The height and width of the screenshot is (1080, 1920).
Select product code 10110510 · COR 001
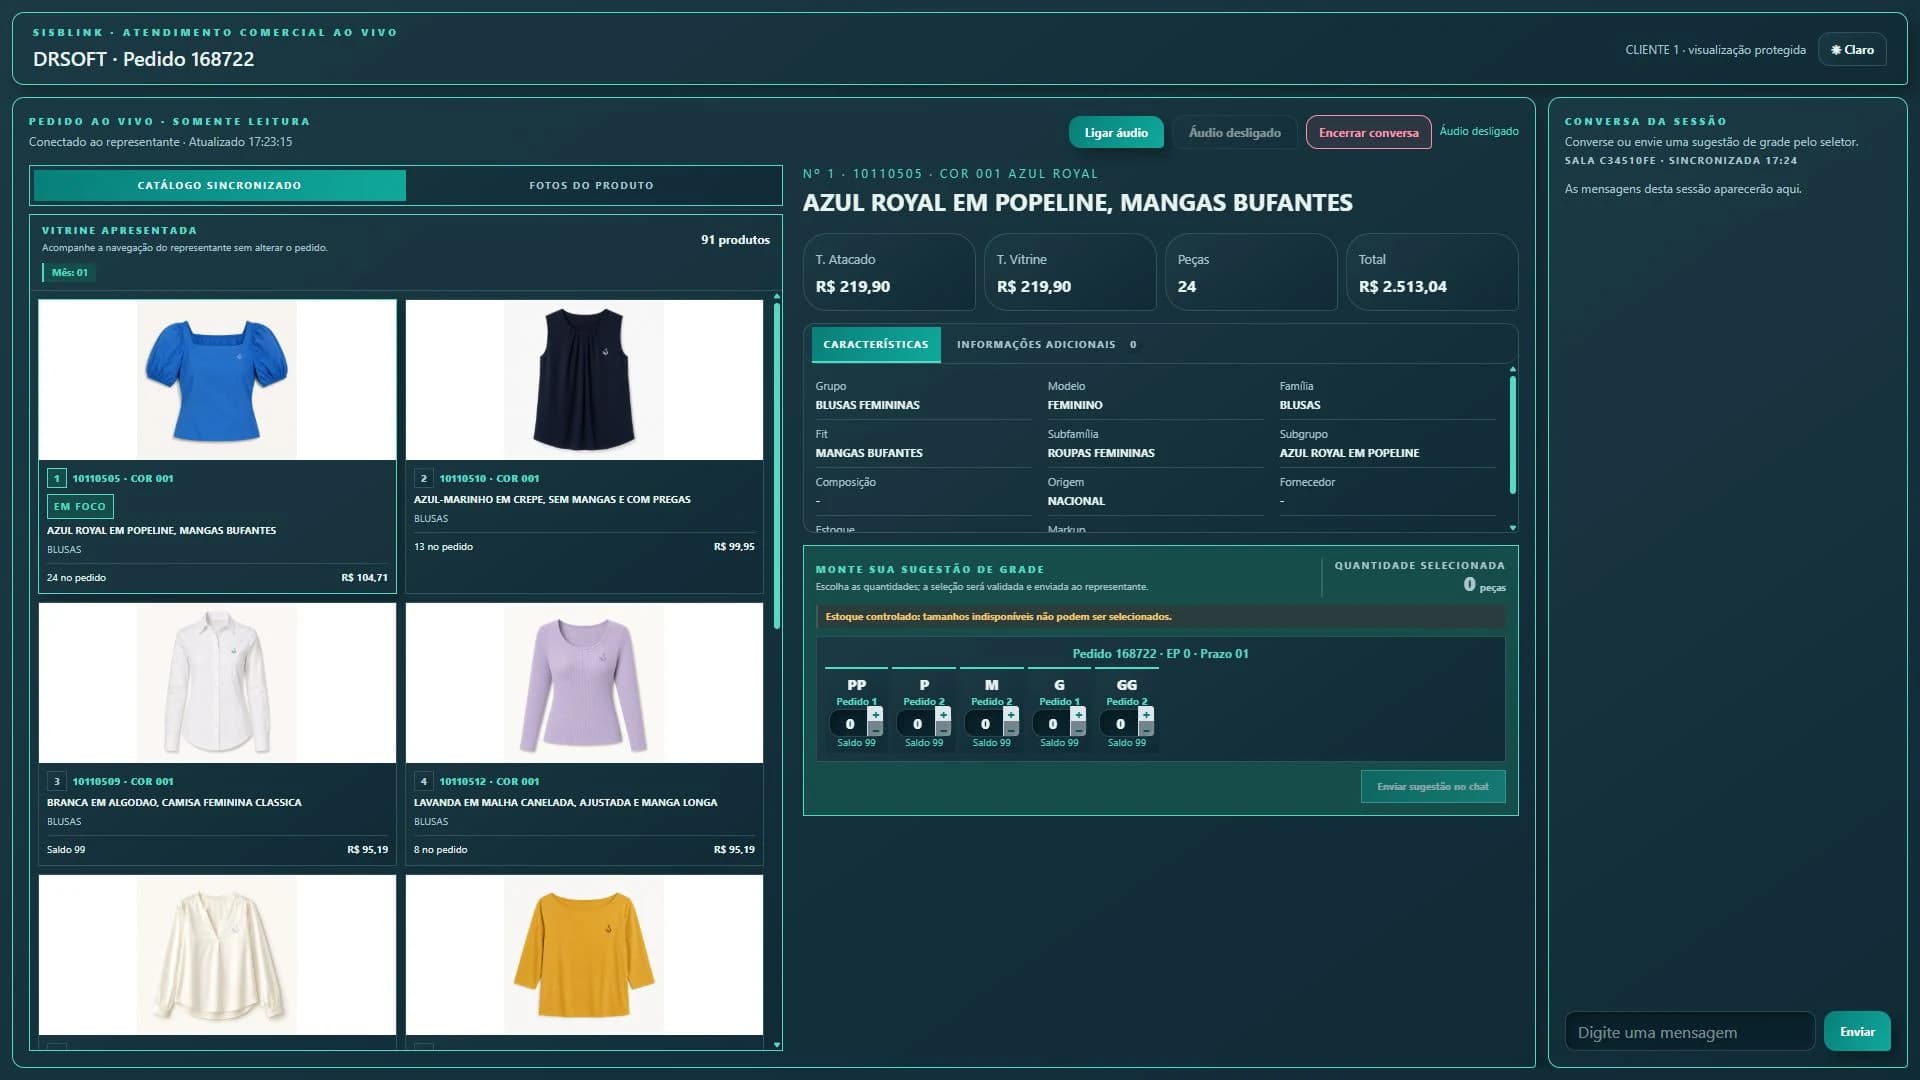[x=489, y=479]
